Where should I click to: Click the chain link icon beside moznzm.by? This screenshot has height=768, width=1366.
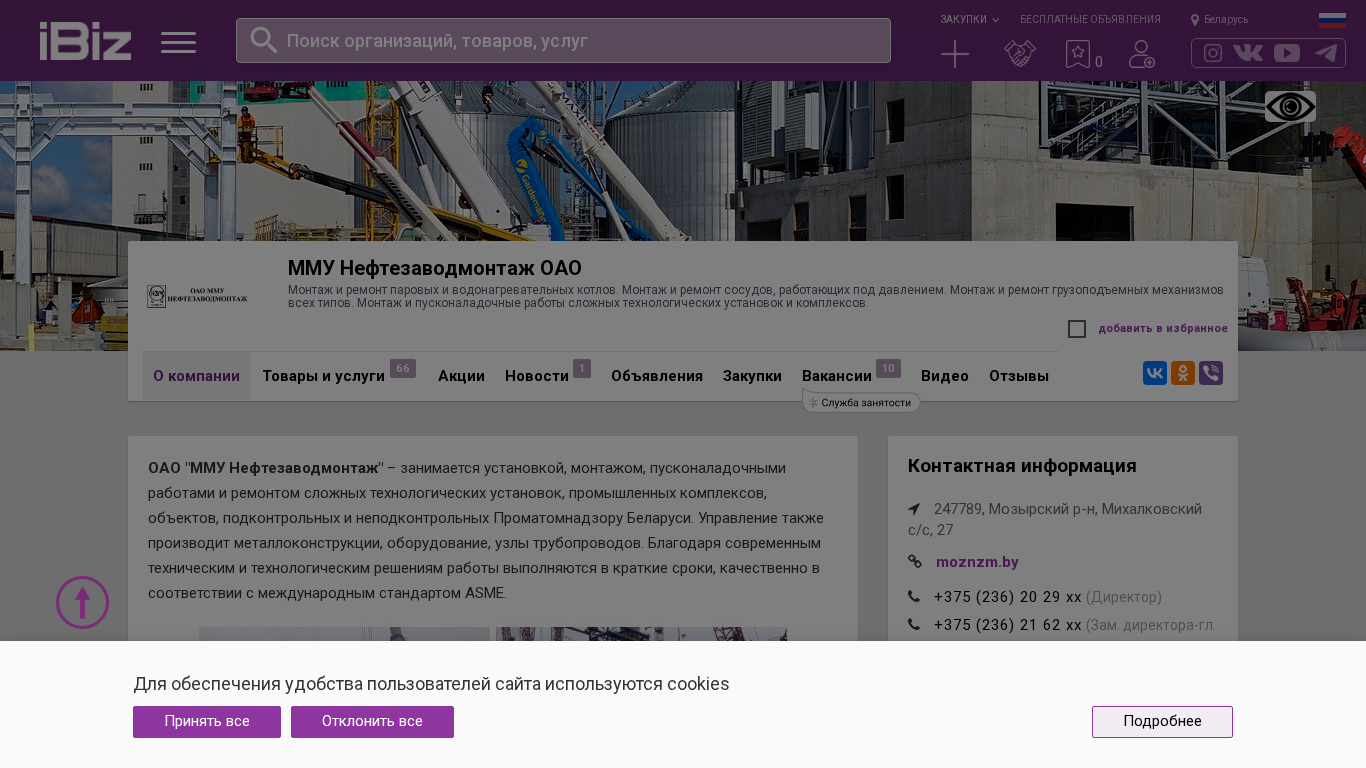(915, 562)
